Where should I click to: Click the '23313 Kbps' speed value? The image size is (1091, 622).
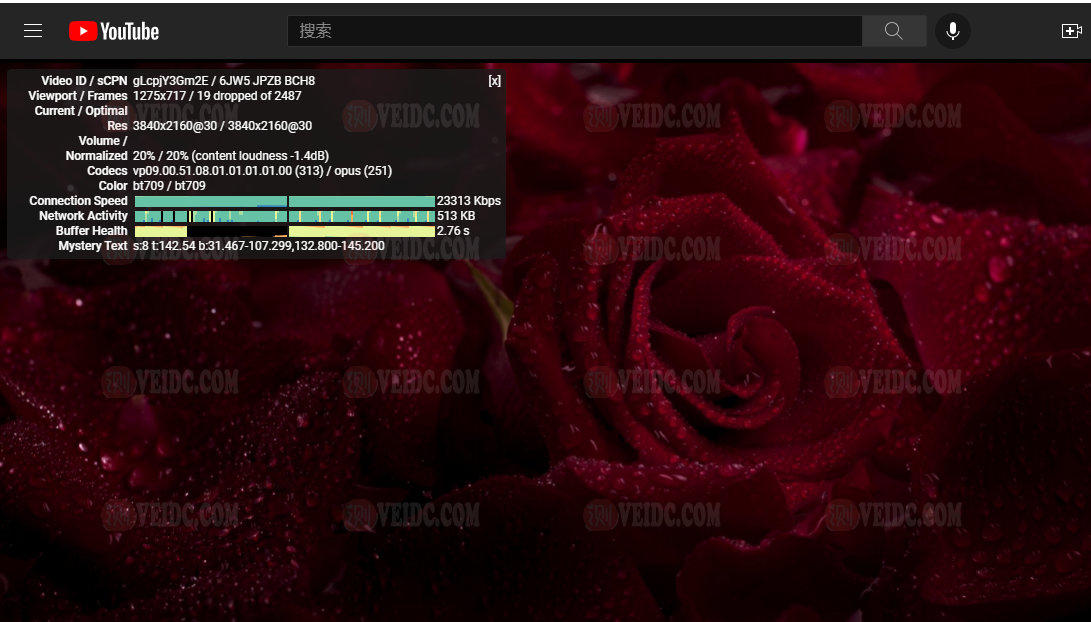469,200
